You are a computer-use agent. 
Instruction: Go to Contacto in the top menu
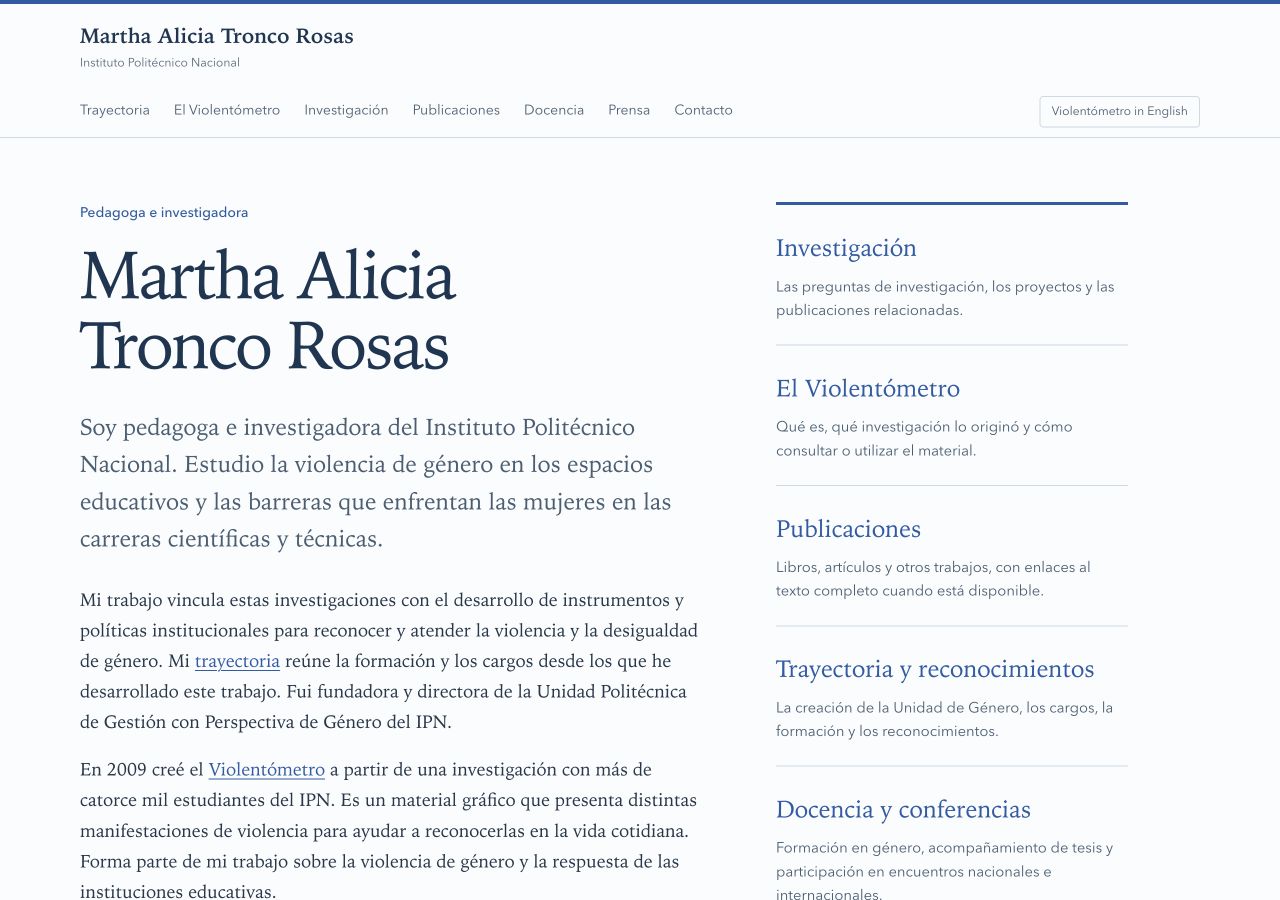click(x=703, y=110)
